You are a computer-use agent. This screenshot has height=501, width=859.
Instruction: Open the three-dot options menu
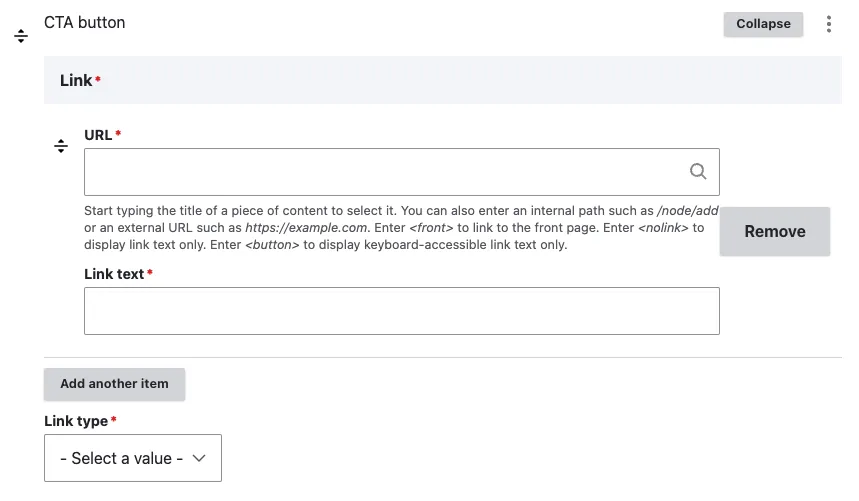pos(828,24)
